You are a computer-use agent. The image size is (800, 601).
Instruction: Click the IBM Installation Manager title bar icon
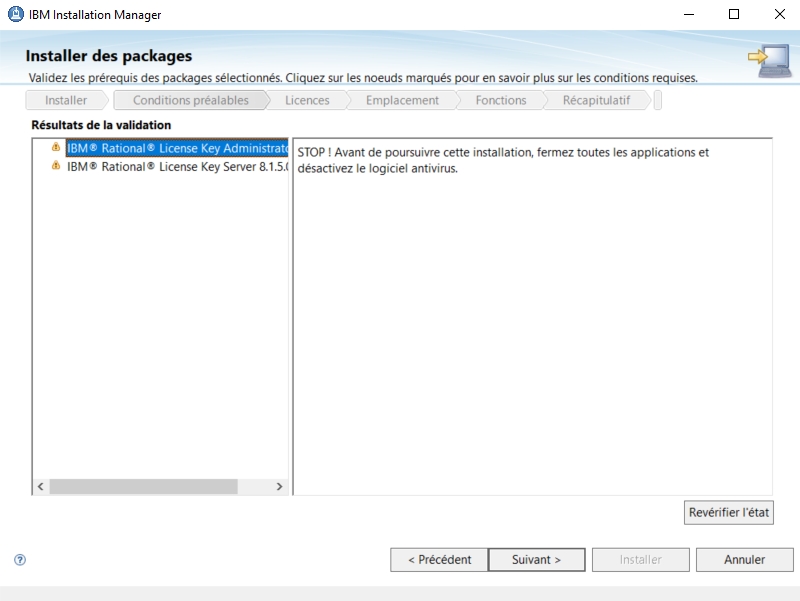16,14
